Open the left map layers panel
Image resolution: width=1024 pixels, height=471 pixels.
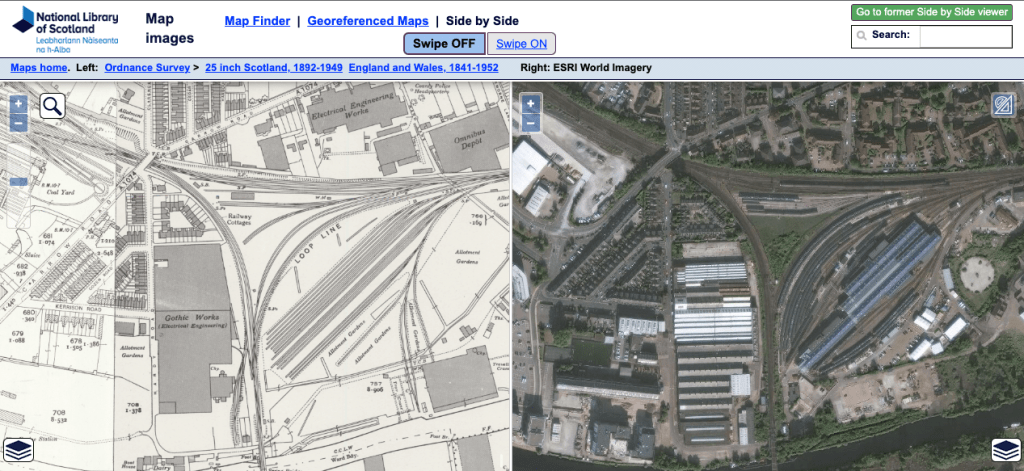(x=18, y=450)
